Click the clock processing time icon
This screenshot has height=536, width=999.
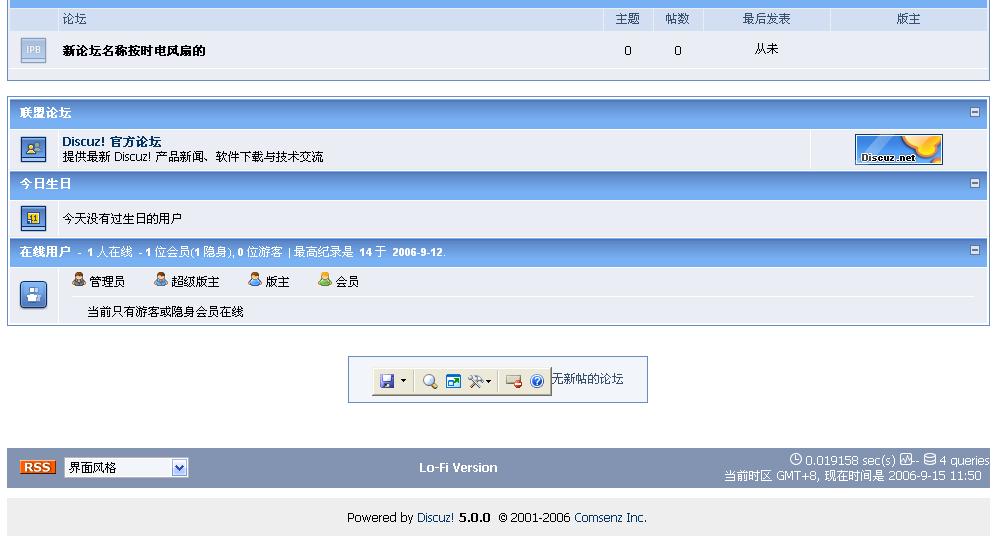pyautogui.click(x=796, y=459)
